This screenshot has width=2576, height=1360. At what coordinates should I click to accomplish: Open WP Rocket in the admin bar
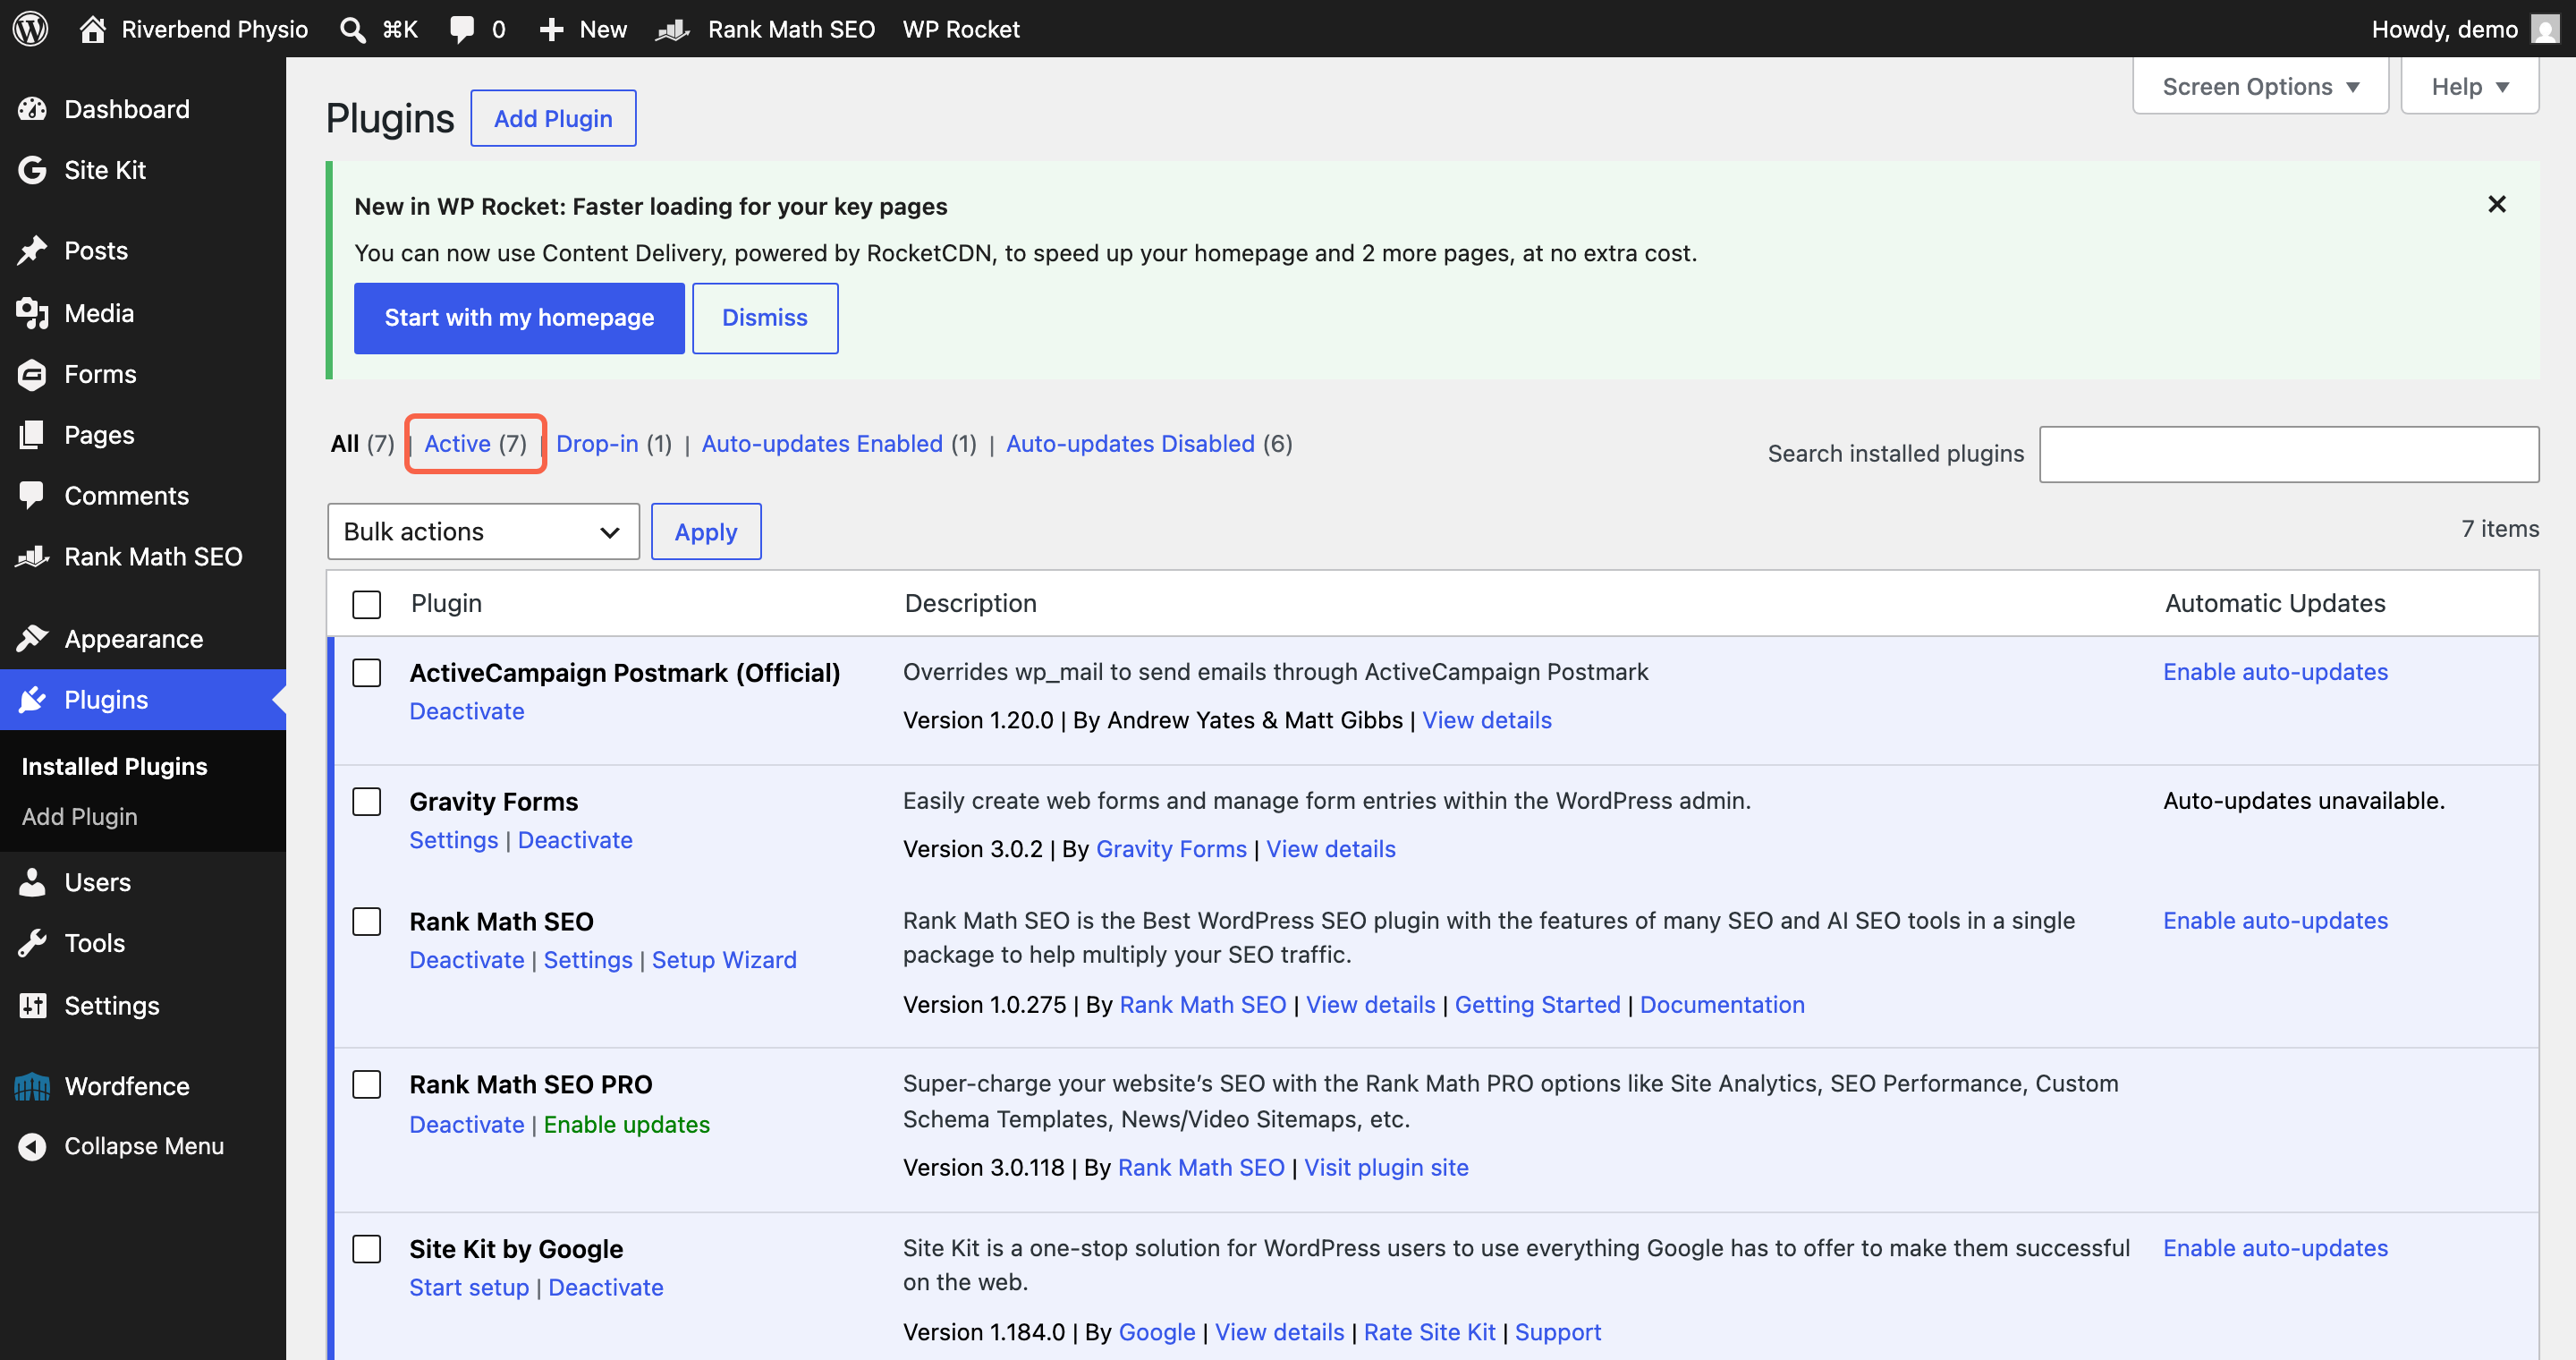point(960,29)
